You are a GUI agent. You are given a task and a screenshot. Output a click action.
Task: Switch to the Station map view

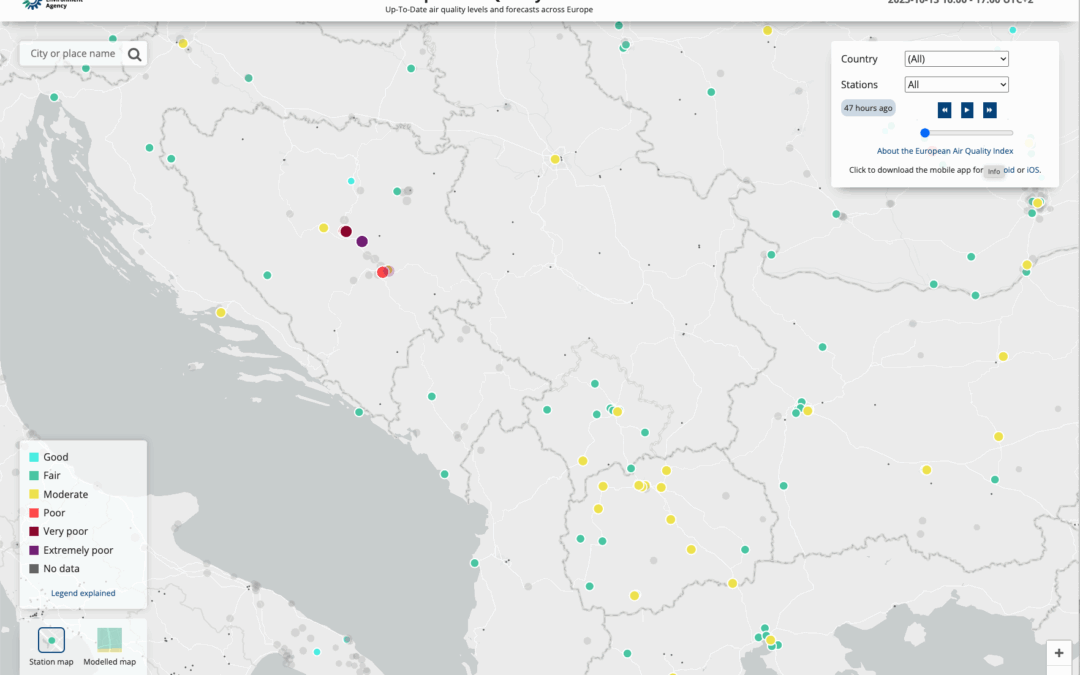coord(51,640)
